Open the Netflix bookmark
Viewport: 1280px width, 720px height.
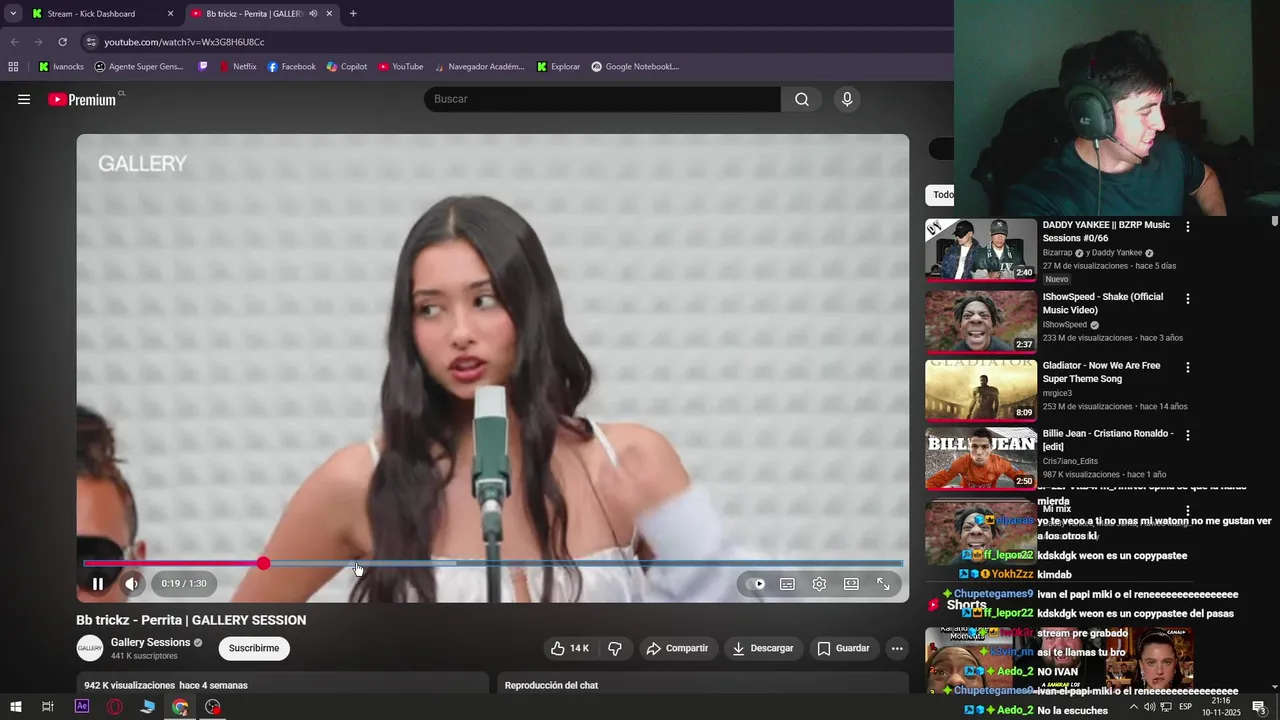click(237, 67)
